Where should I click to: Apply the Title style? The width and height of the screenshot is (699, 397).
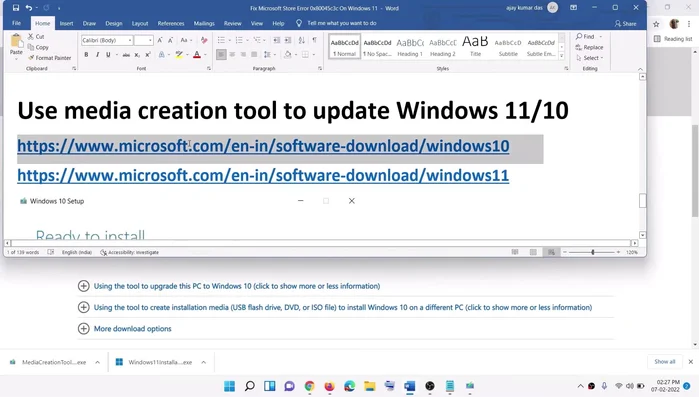[475, 47]
